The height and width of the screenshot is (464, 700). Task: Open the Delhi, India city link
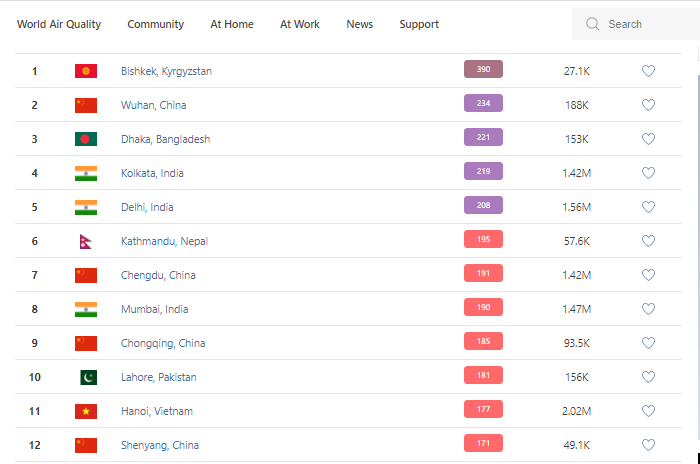point(147,207)
